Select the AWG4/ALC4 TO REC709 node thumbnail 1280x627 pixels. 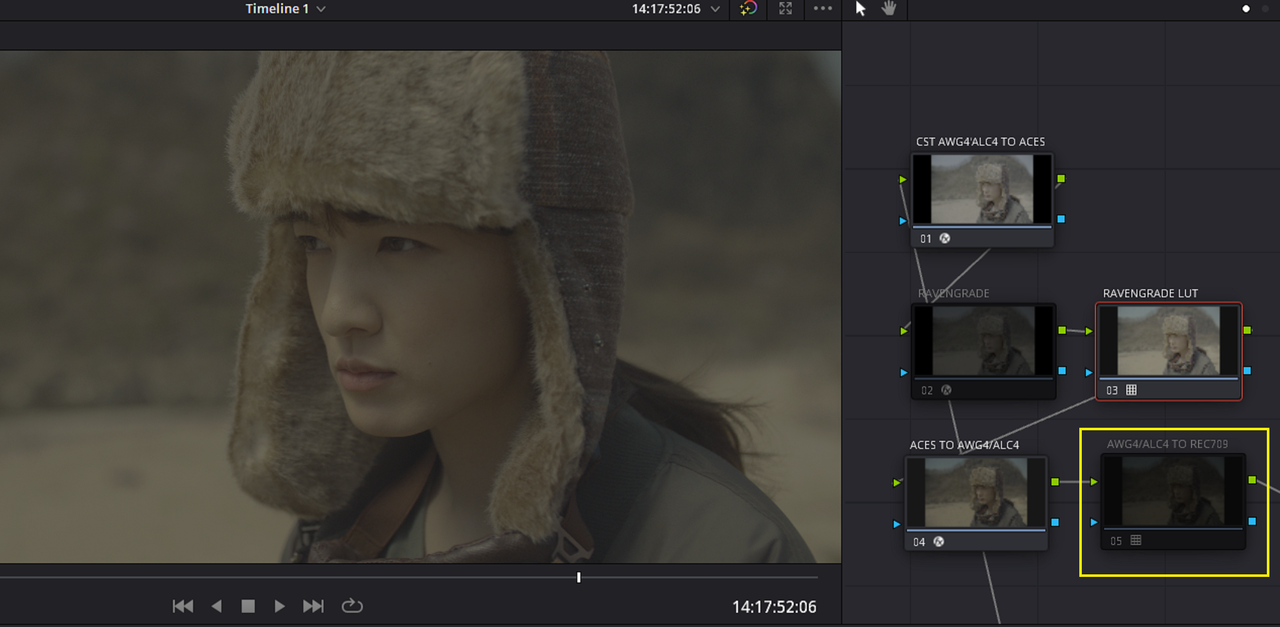tap(1174, 491)
